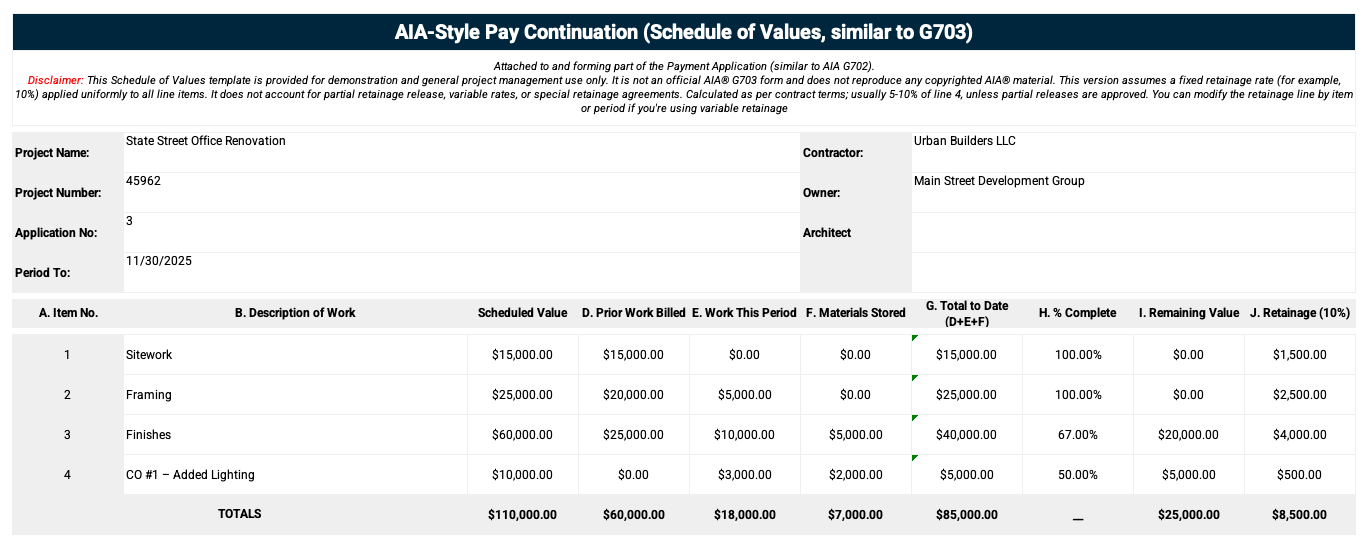Click the Finishes 67.00% complete cell

coord(1077,435)
